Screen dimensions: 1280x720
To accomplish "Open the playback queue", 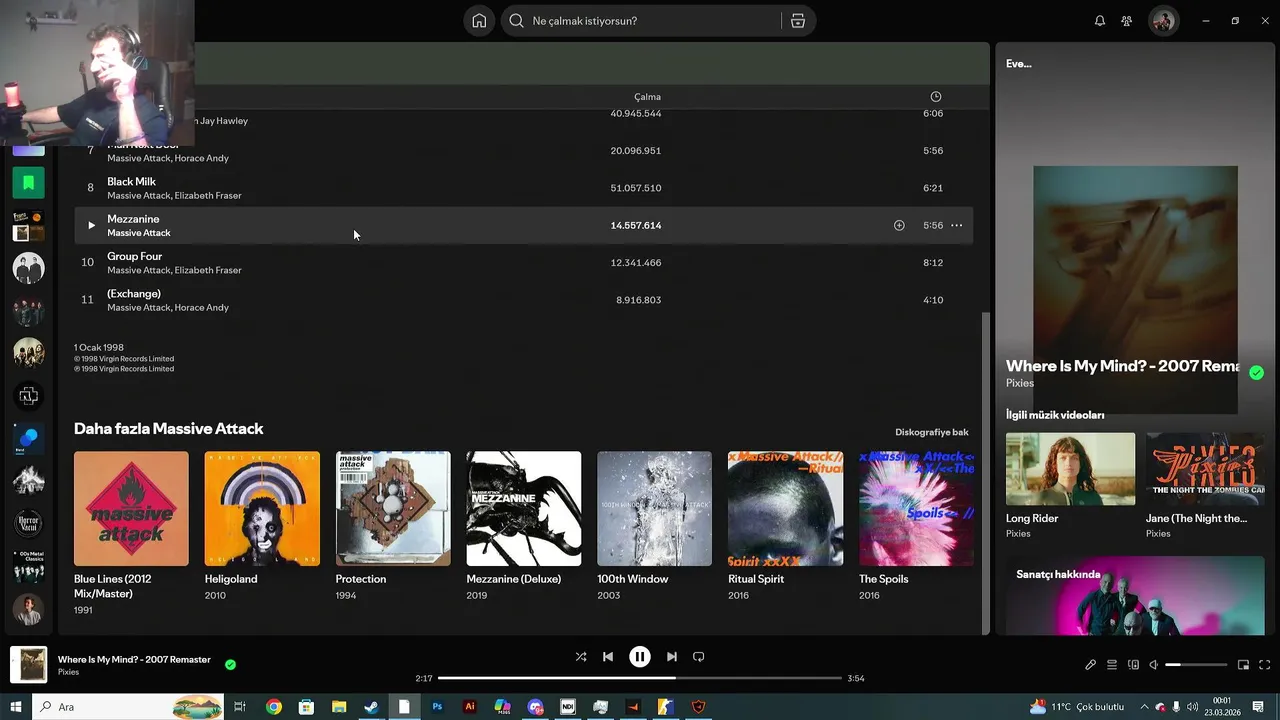I will coord(1112,665).
